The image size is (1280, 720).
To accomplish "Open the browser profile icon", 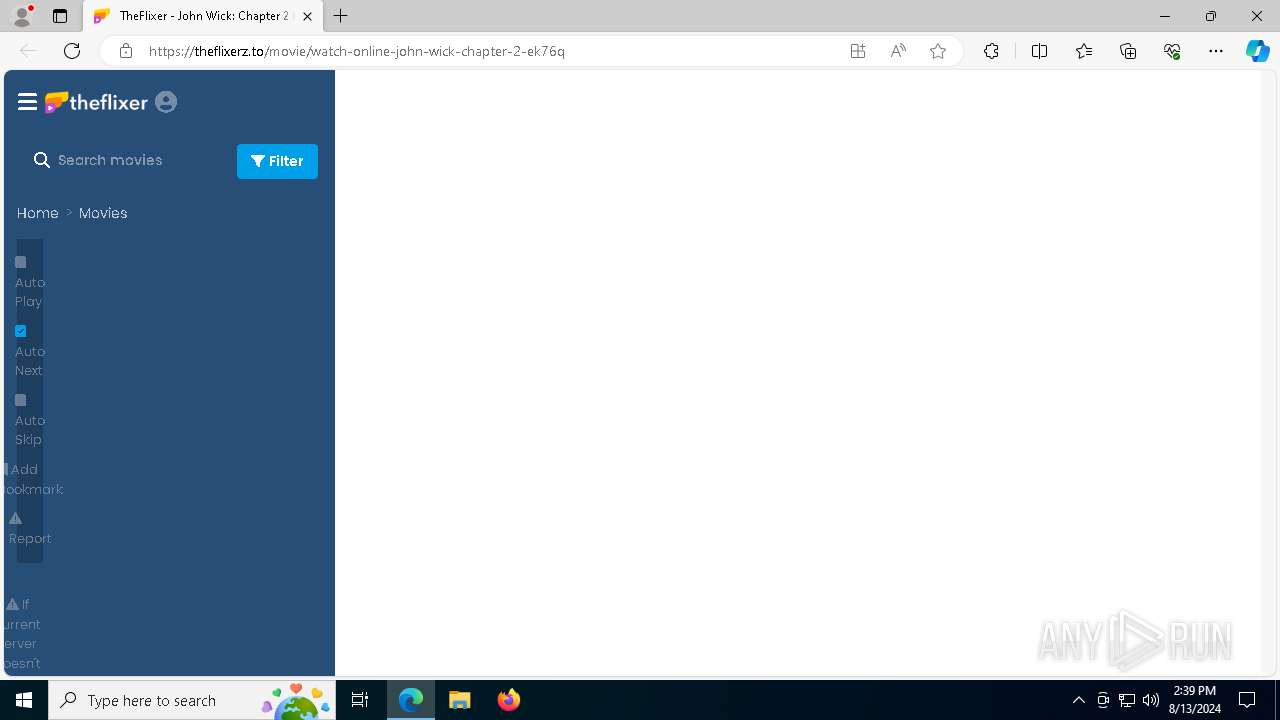I will 22,16.
